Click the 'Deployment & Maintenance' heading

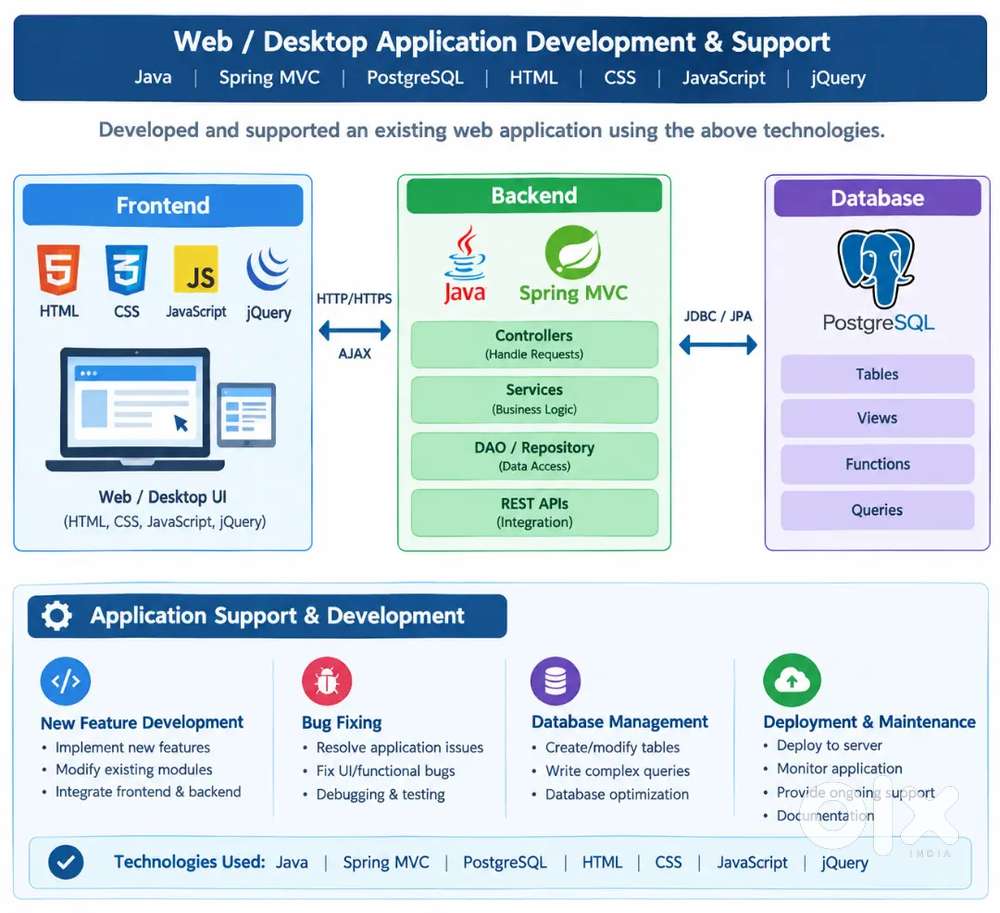click(870, 722)
